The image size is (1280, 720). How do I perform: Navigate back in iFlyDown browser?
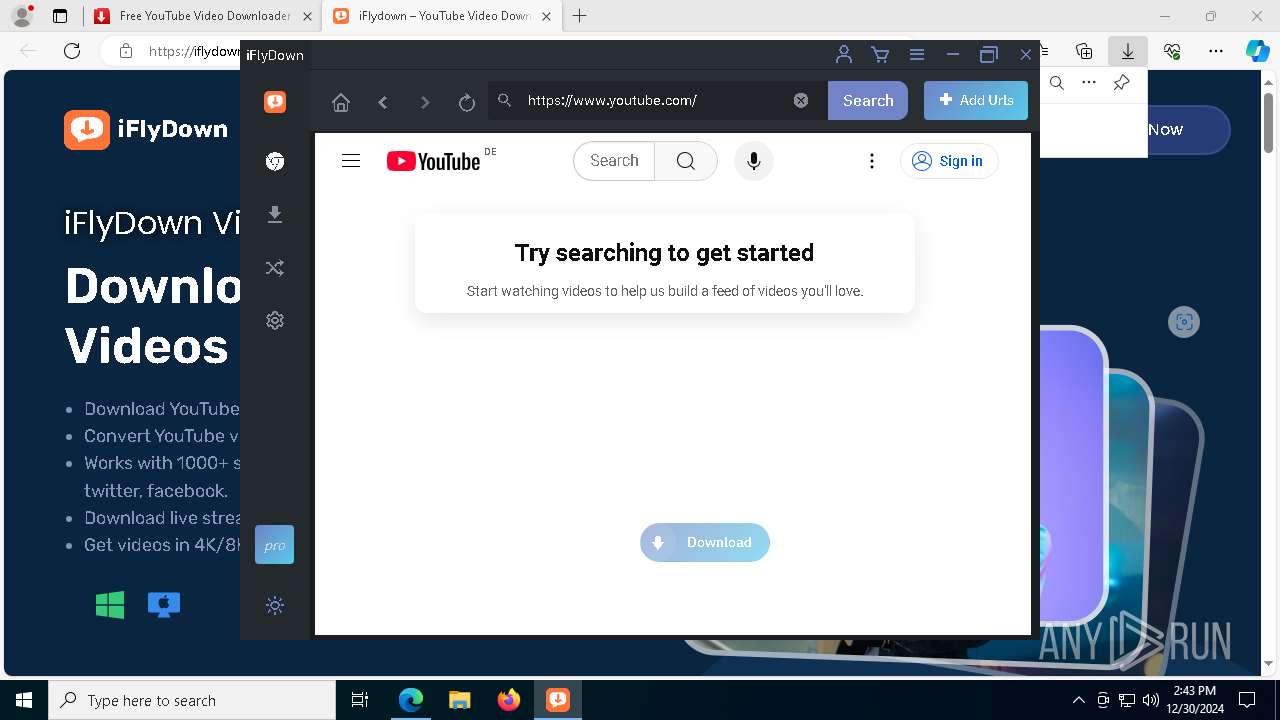(x=383, y=101)
